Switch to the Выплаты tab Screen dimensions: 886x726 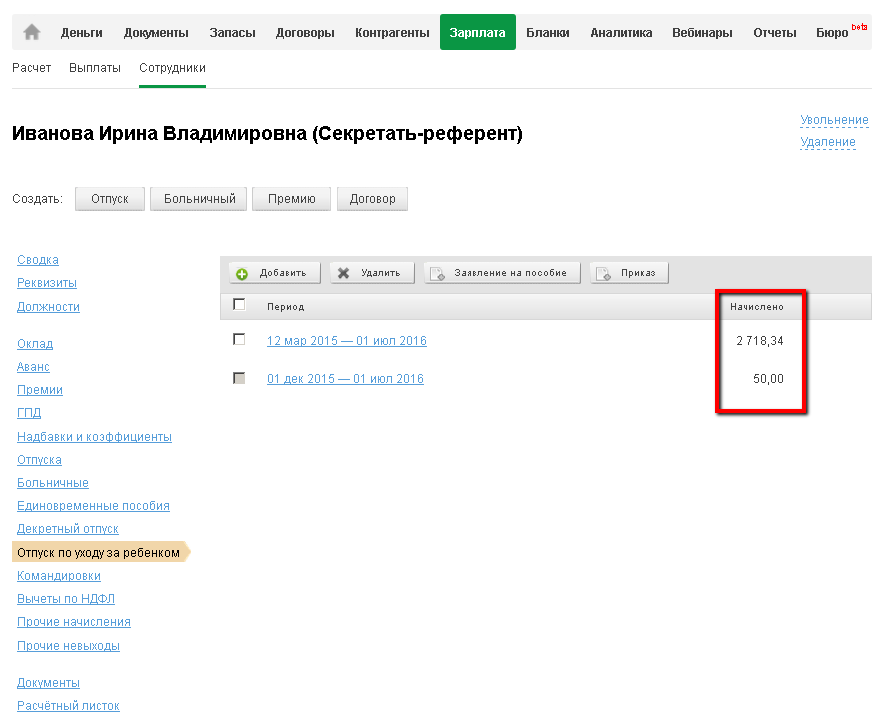click(x=95, y=68)
